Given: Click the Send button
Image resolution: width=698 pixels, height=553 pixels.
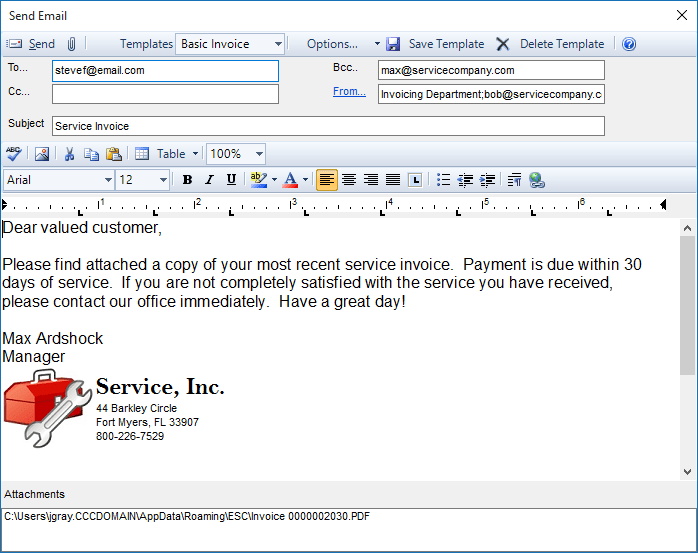Looking at the screenshot, I should 32,44.
